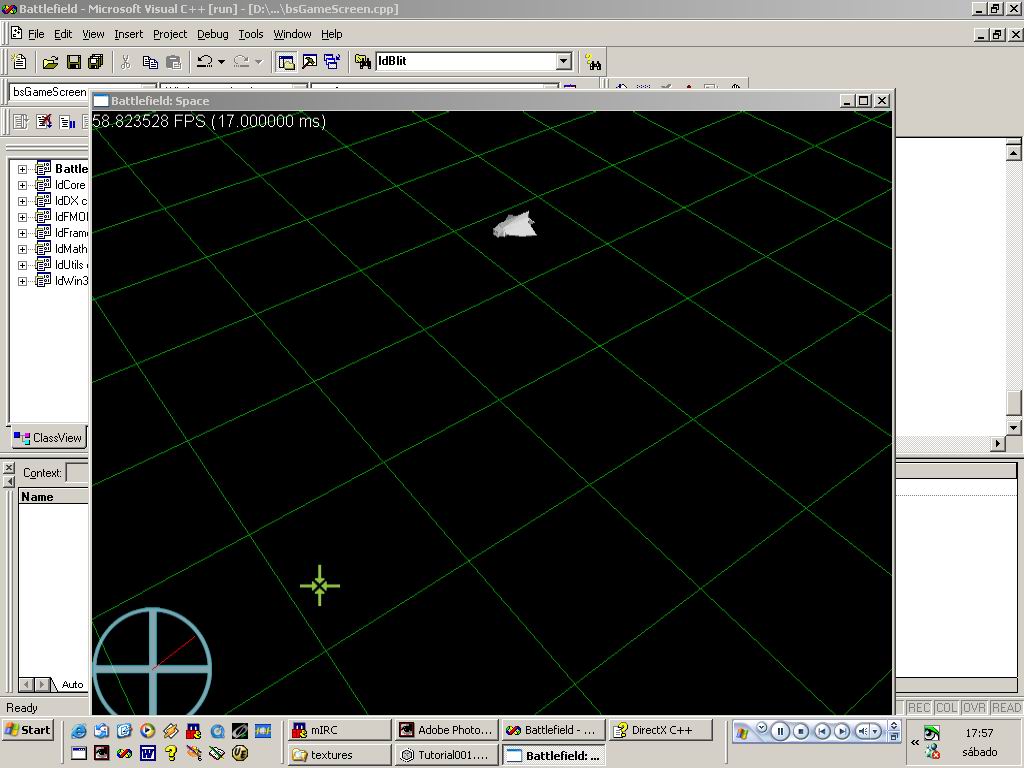This screenshot has width=1024, height=768.
Task: Select the ldCore project in ClassView
Action: (x=70, y=185)
